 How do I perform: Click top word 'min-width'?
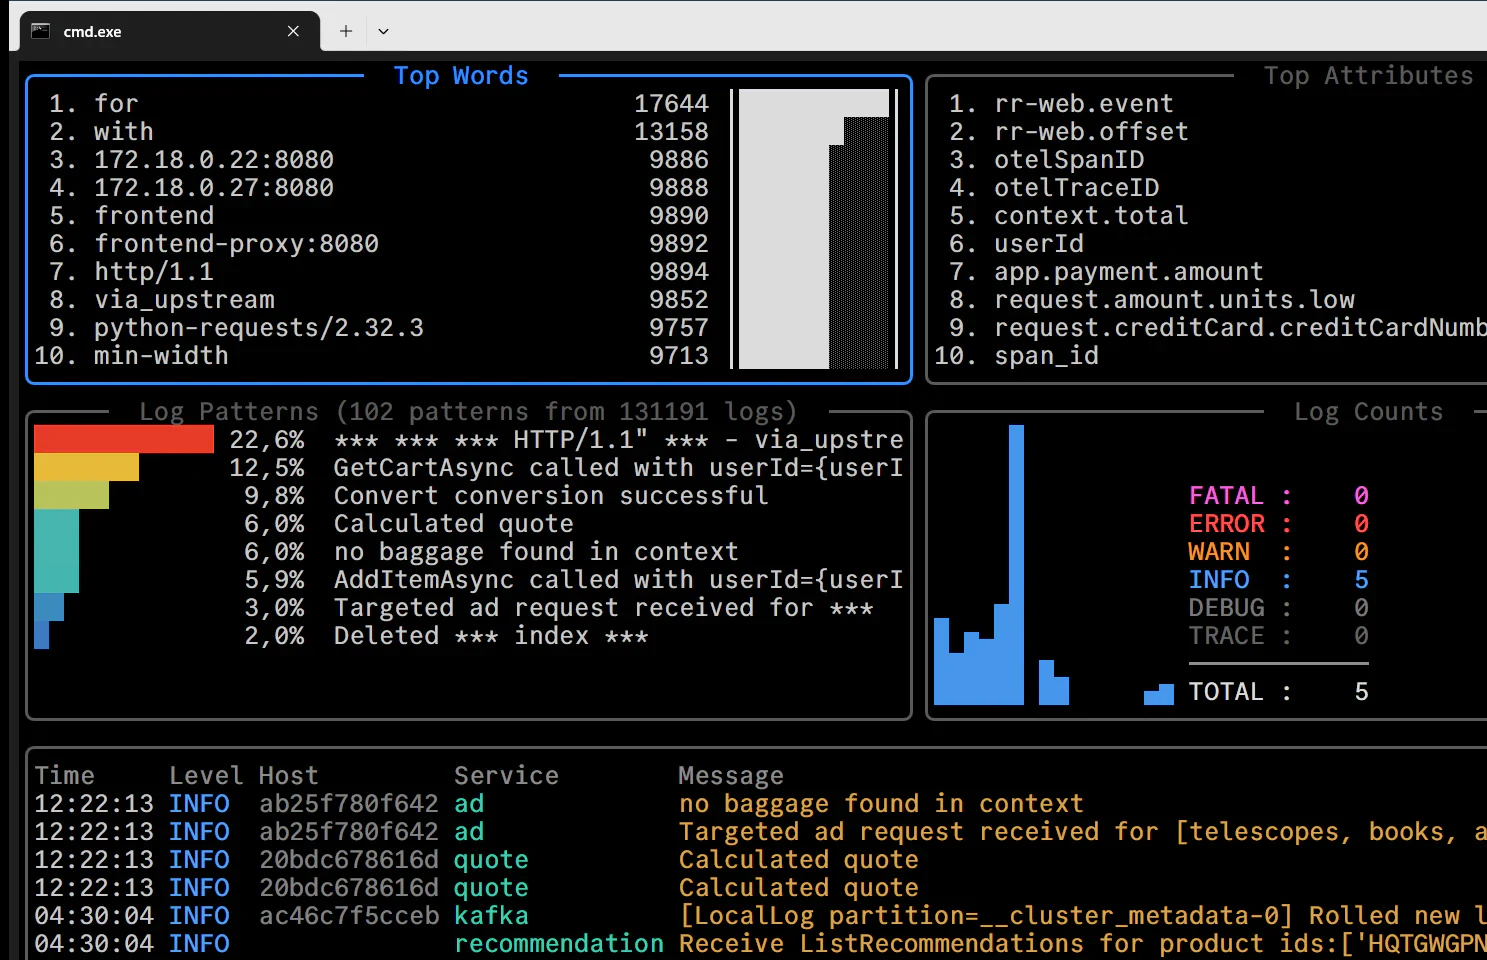point(161,356)
